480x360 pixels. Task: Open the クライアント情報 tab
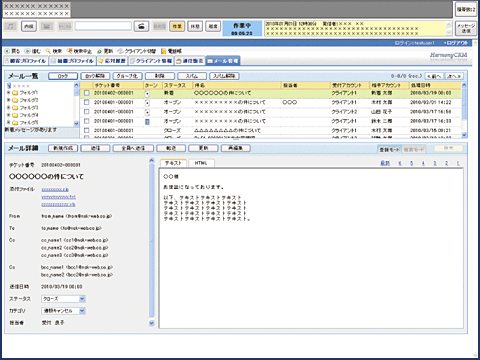(151, 61)
